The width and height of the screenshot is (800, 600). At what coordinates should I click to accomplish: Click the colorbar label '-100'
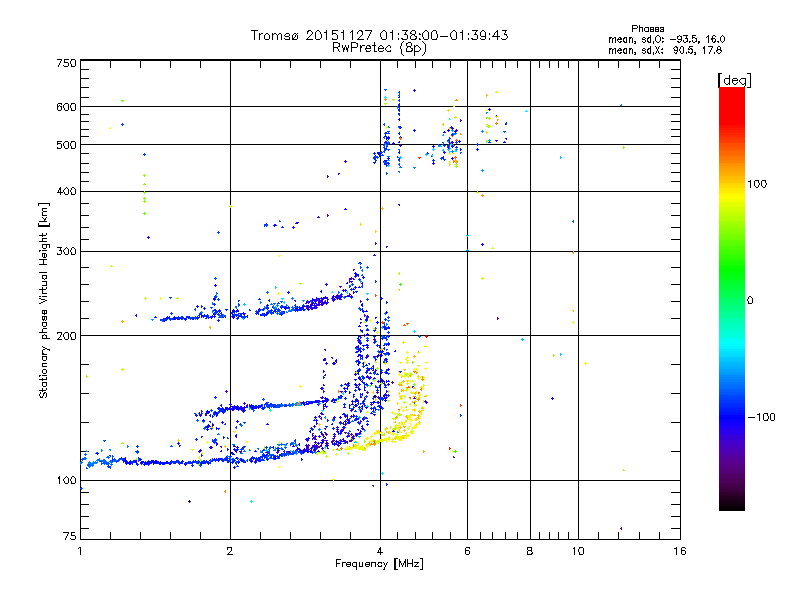pyautogui.click(x=761, y=417)
